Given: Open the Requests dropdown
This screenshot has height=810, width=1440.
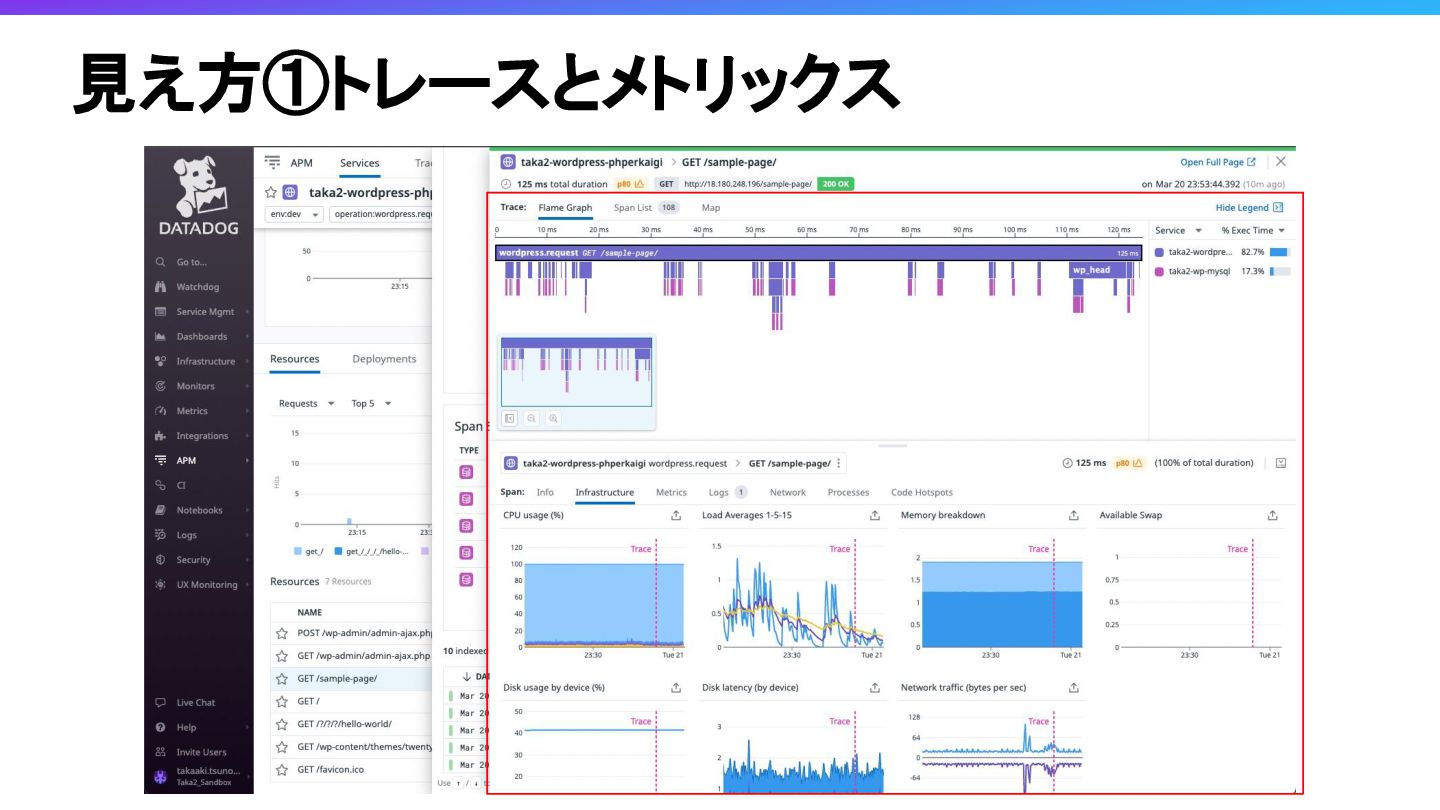Looking at the screenshot, I should 306,404.
